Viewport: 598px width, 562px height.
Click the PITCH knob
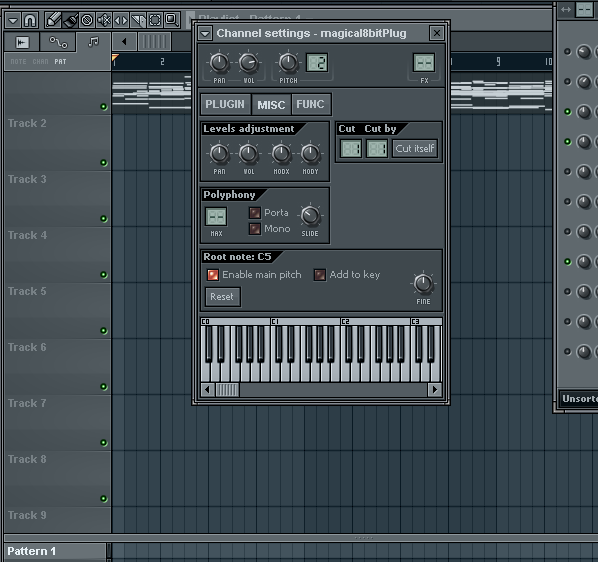(288, 63)
